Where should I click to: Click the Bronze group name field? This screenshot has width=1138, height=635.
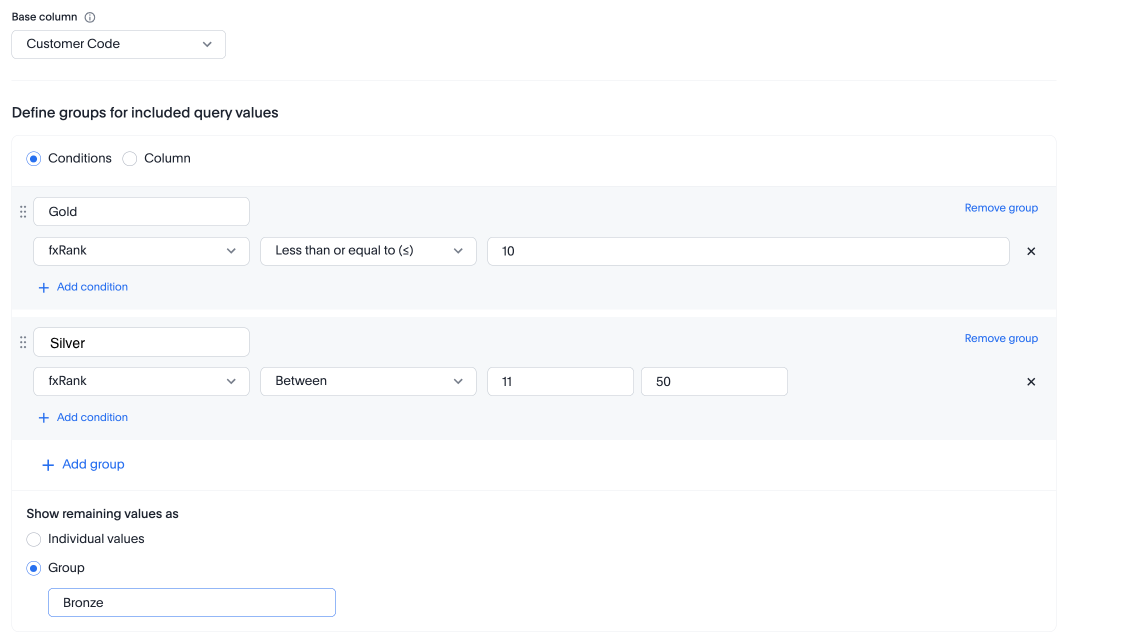click(x=190, y=602)
